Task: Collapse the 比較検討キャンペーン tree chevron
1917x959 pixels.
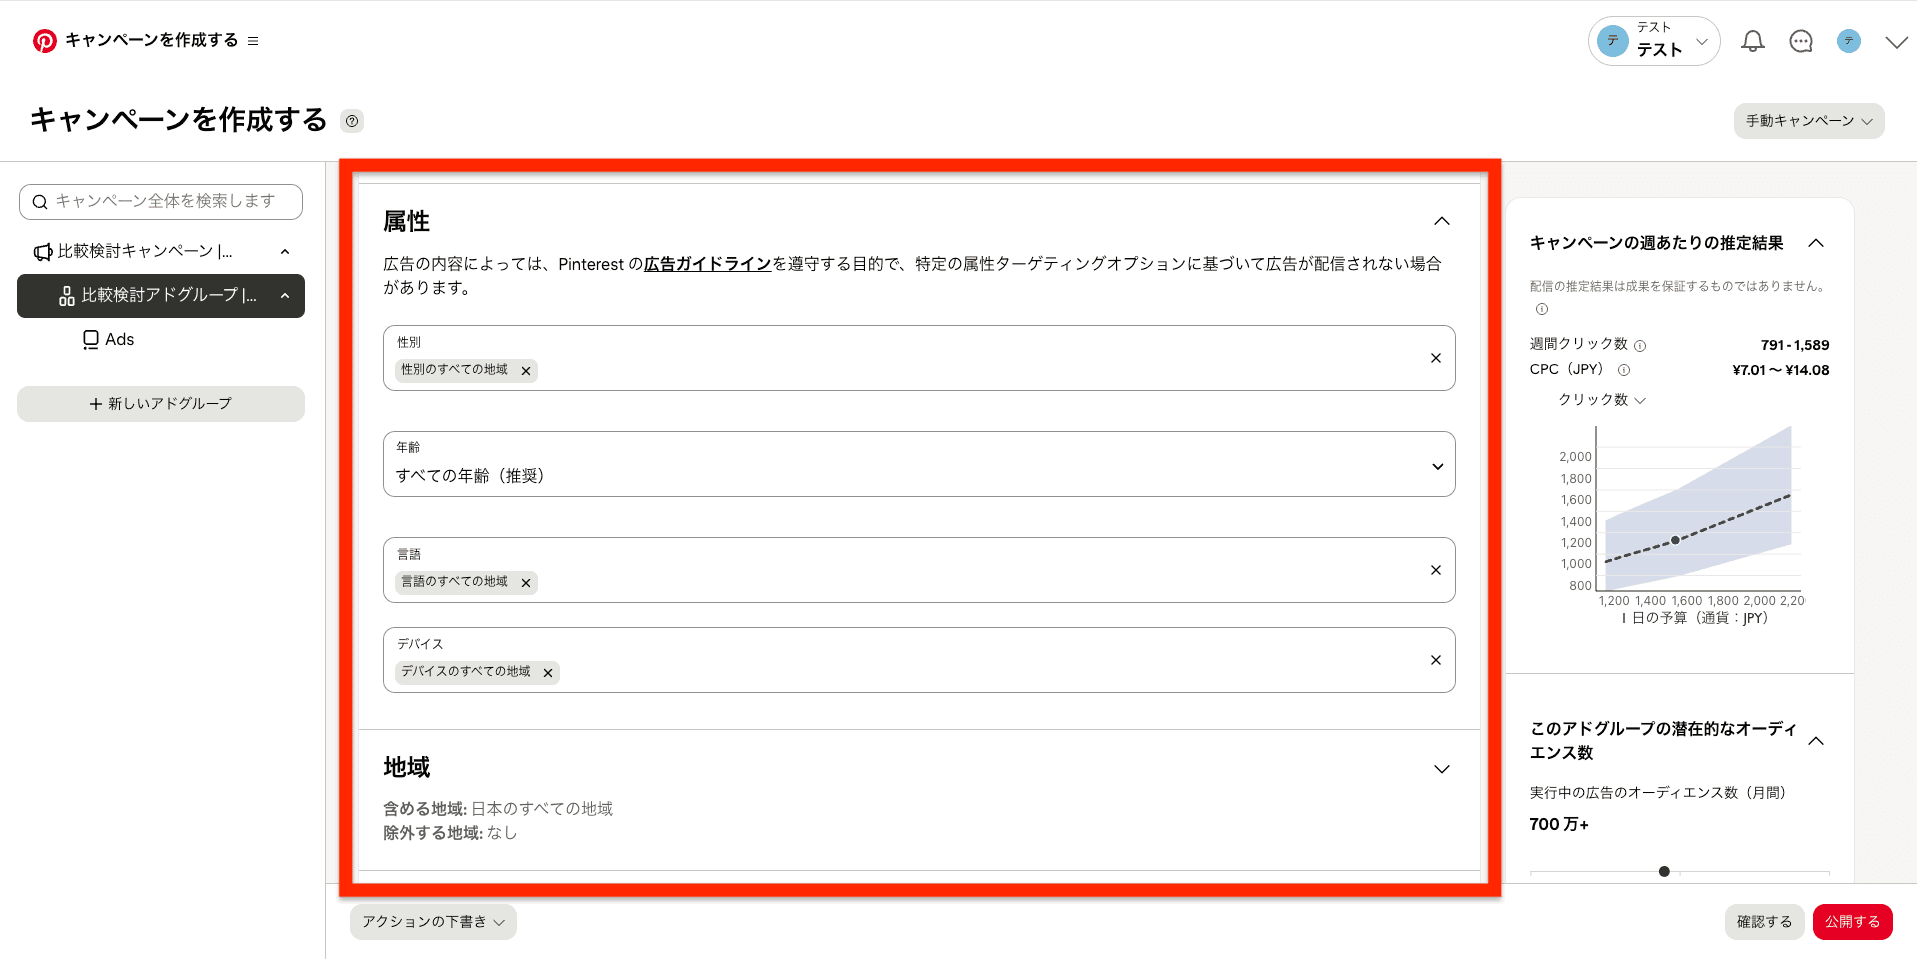Action: (285, 252)
